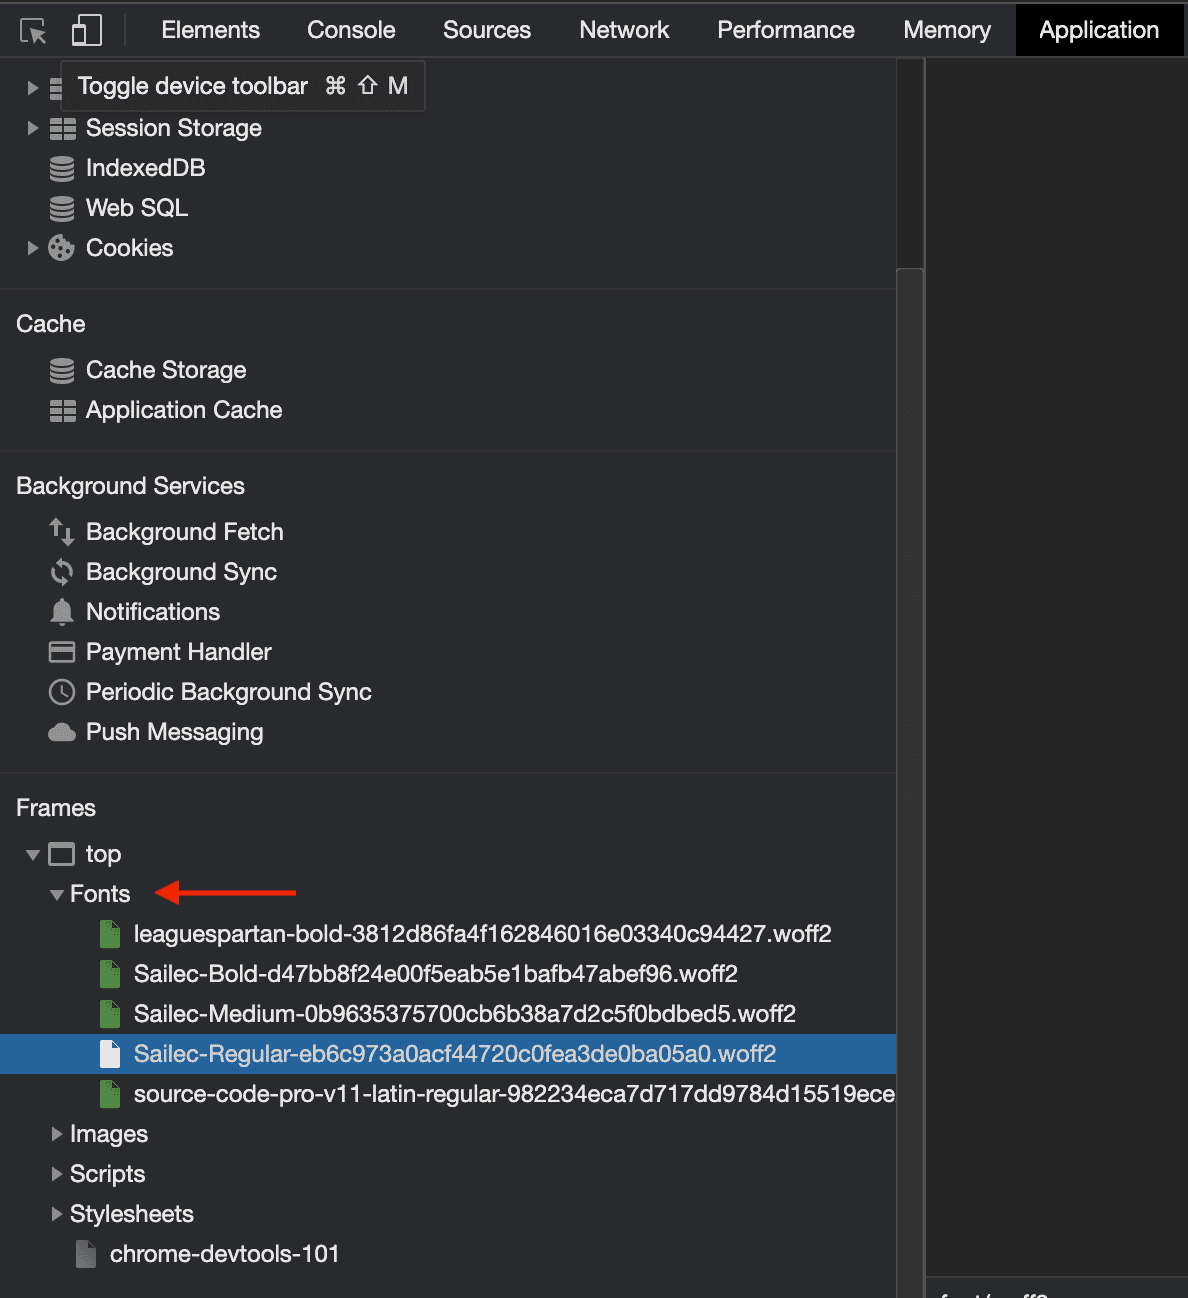
Task: Expand the Scripts folder
Action: click(x=57, y=1174)
